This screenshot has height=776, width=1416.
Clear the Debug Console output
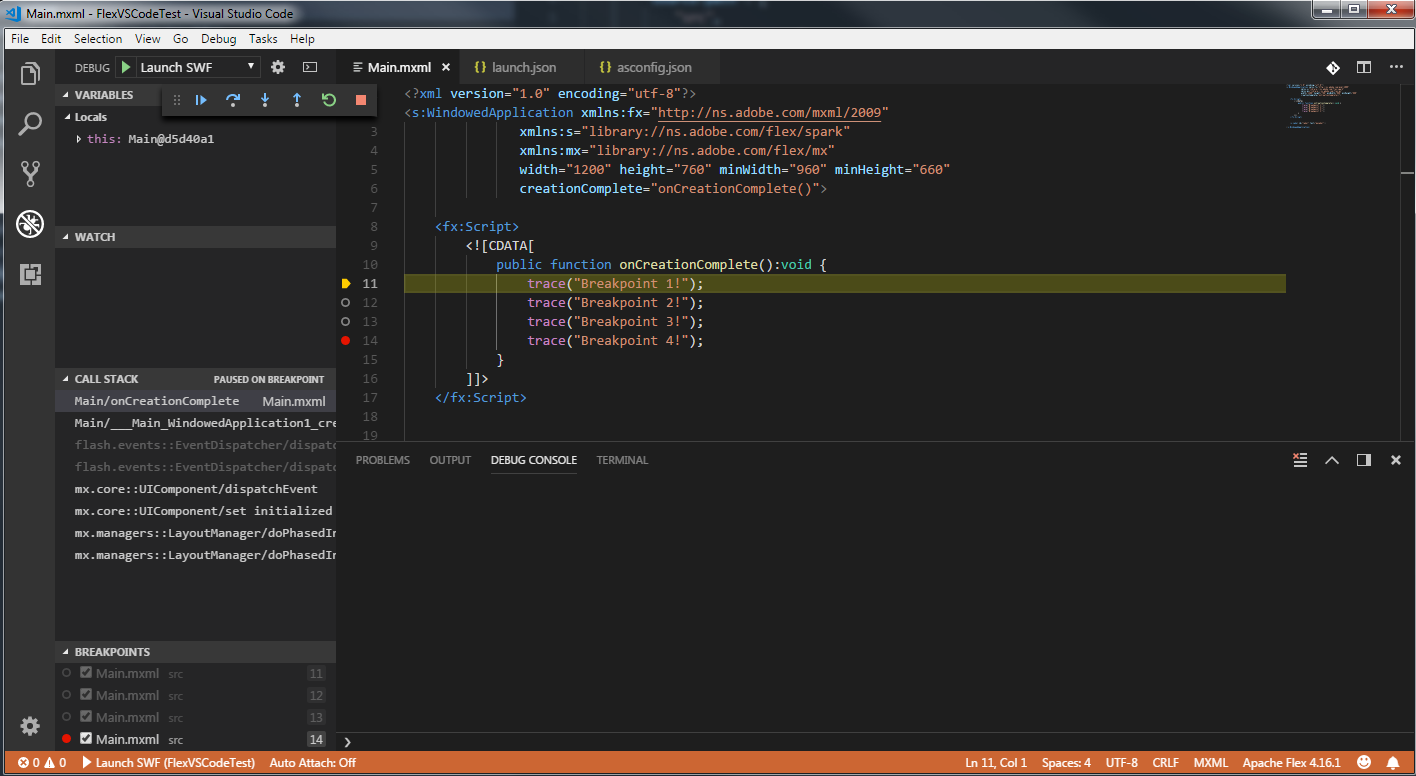click(x=1300, y=459)
